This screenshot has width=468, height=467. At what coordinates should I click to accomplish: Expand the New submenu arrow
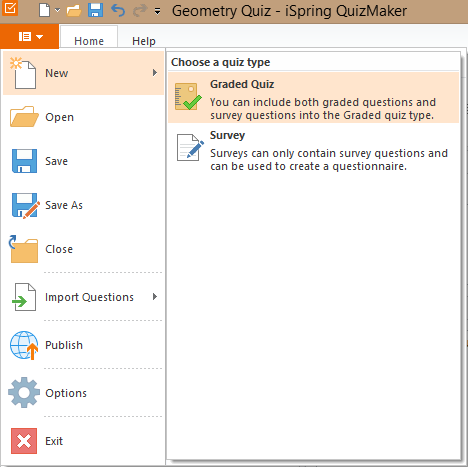click(155, 73)
